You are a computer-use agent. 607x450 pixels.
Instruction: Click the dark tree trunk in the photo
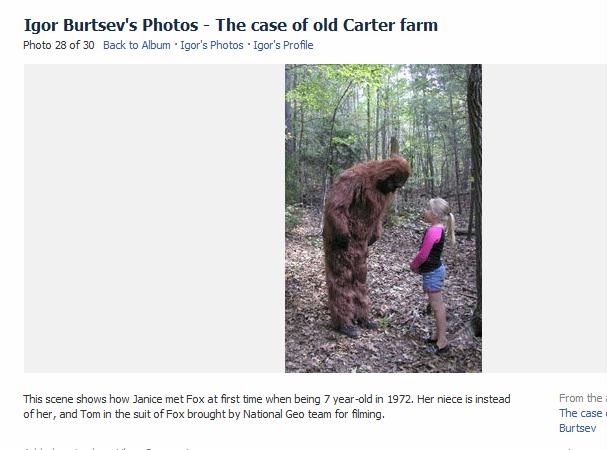475,194
